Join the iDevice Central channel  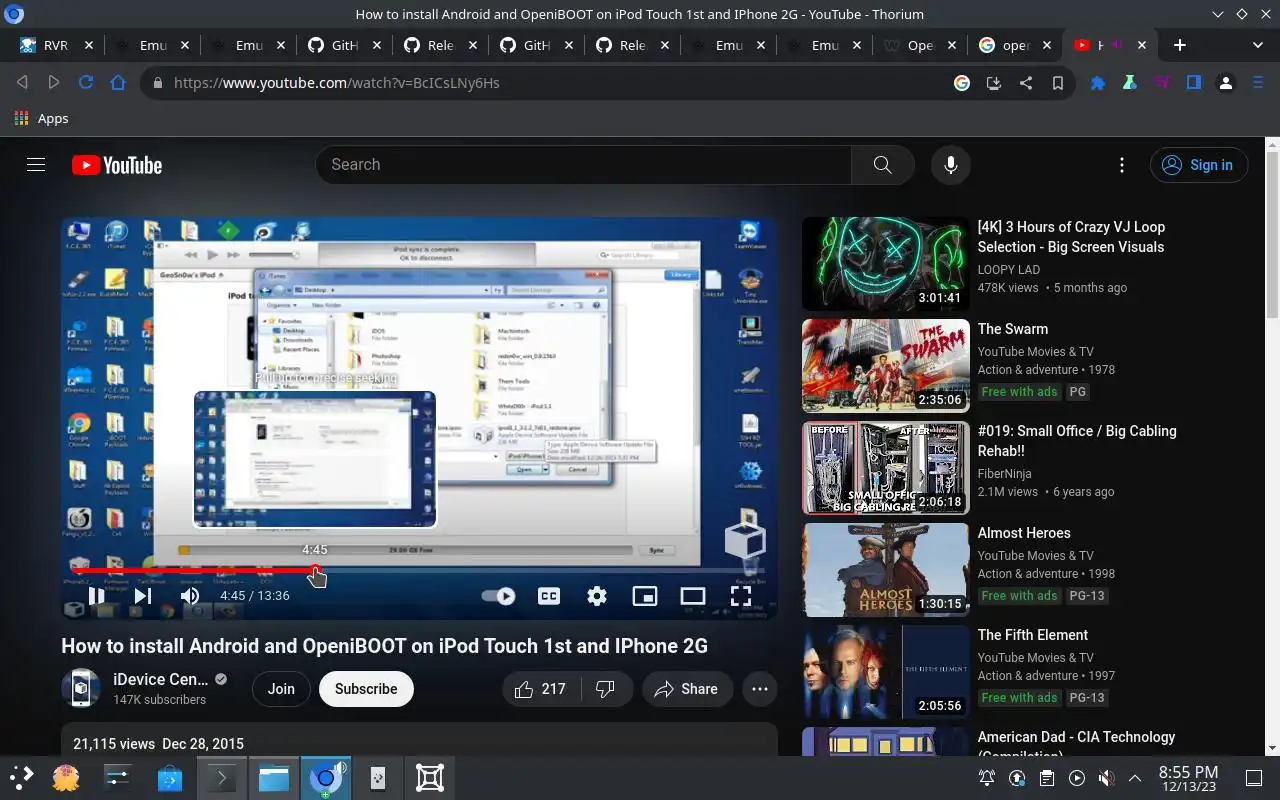[x=281, y=689]
